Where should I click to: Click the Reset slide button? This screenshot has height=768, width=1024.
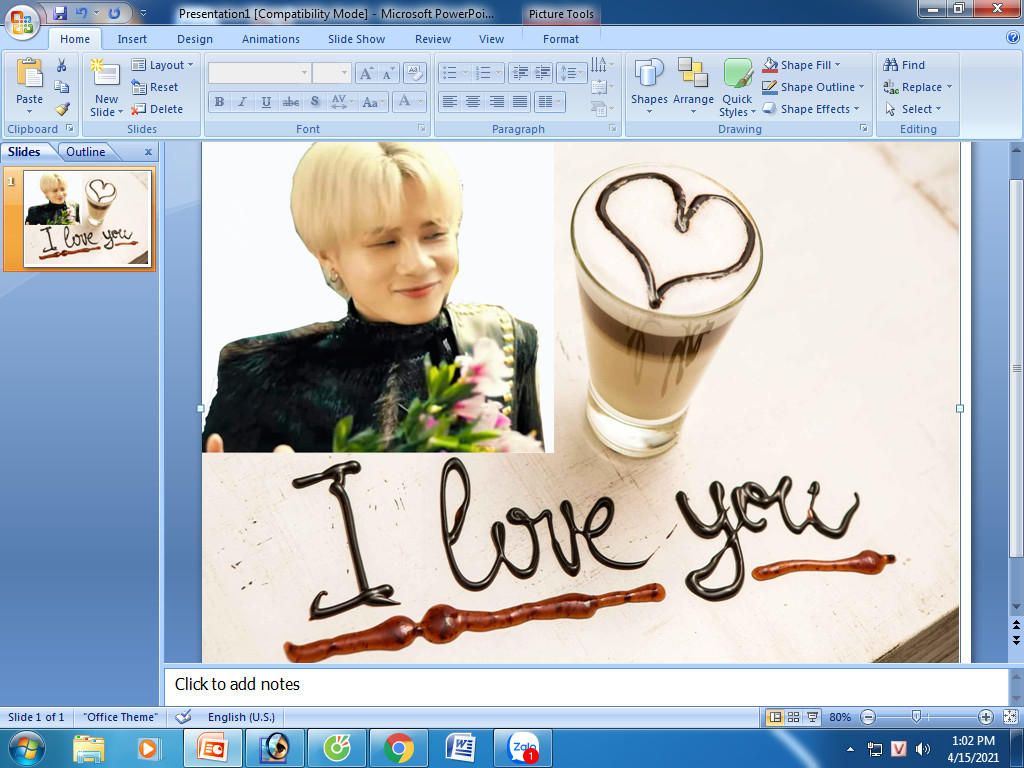(155, 87)
